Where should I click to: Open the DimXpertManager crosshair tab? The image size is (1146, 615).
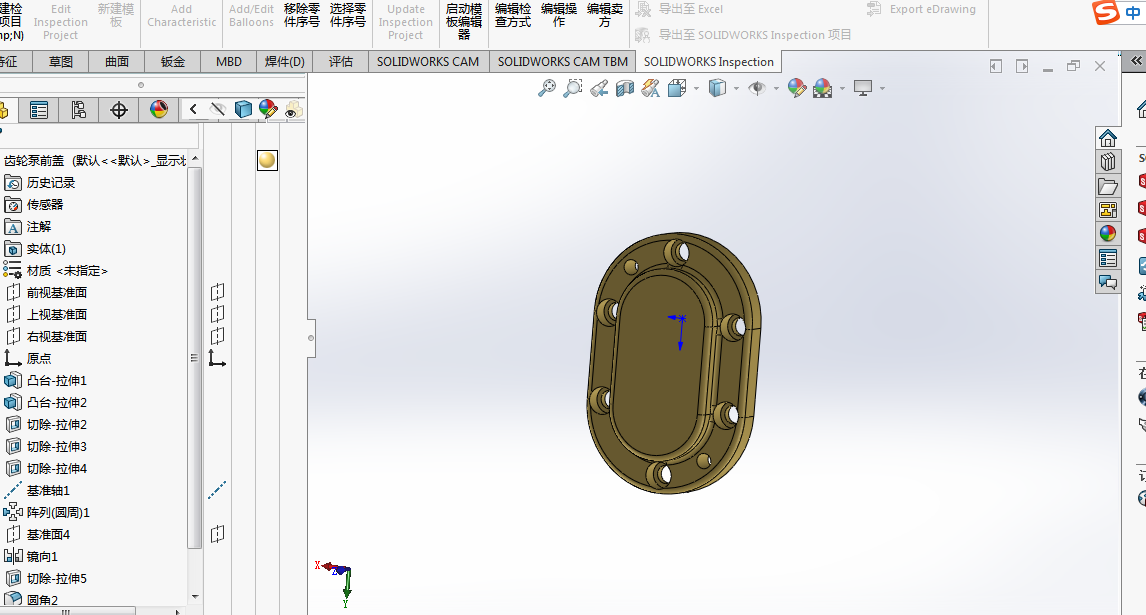click(x=118, y=110)
